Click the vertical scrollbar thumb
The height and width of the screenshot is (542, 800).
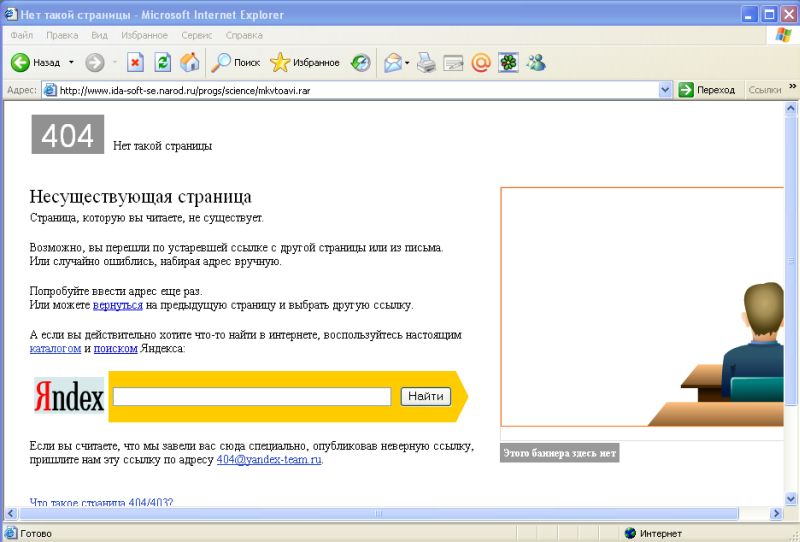(x=791, y=260)
